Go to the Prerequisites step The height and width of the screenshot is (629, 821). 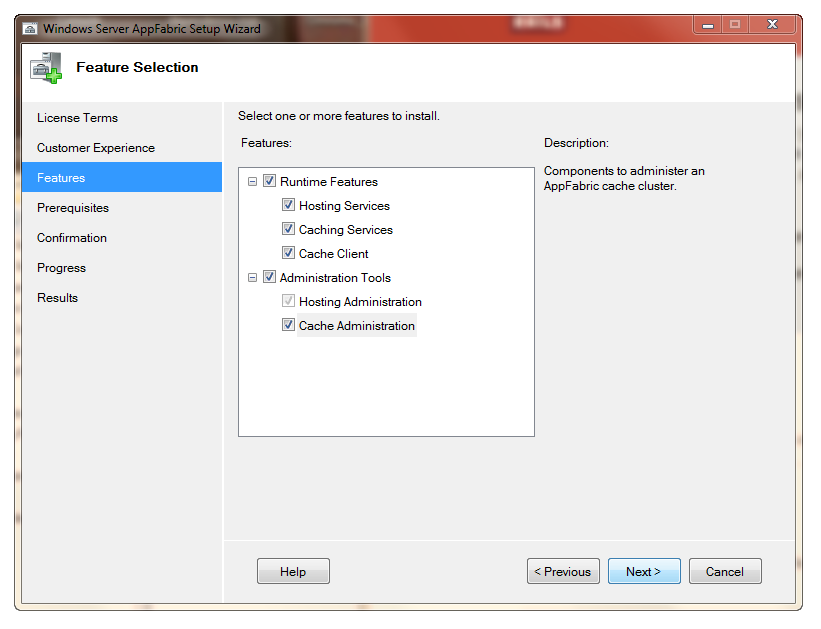pyautogui.click(x=83, y=207)
